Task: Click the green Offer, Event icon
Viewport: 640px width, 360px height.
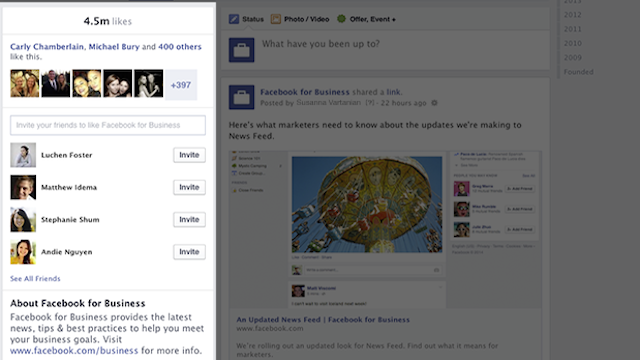Action: pyautogui.click(x=341, y=19)
